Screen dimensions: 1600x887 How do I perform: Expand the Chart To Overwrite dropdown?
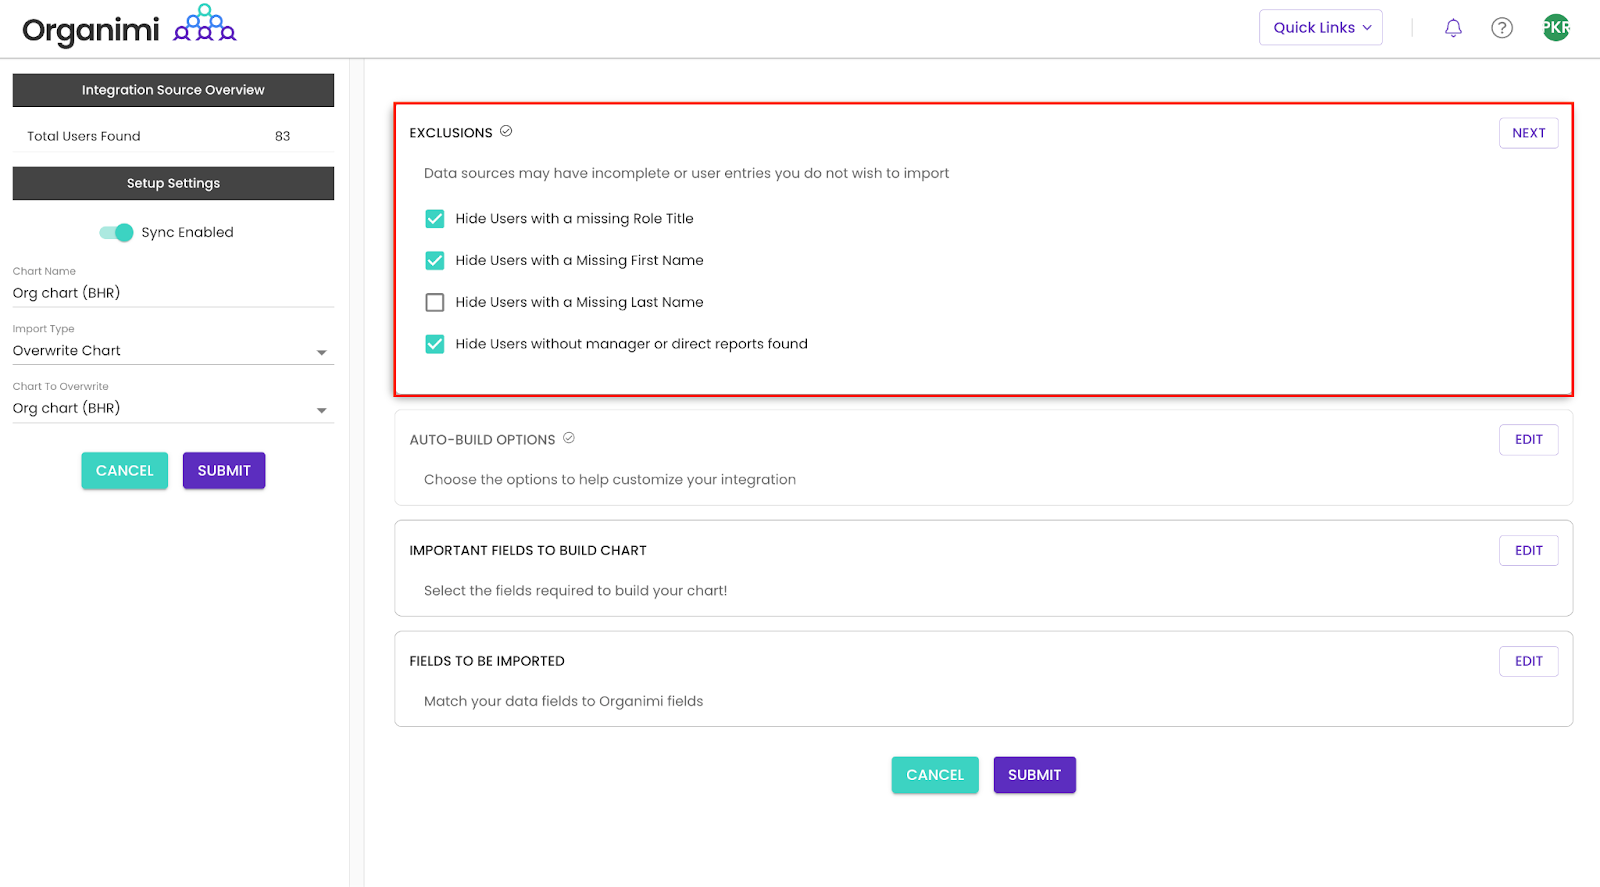coord(173,409)
